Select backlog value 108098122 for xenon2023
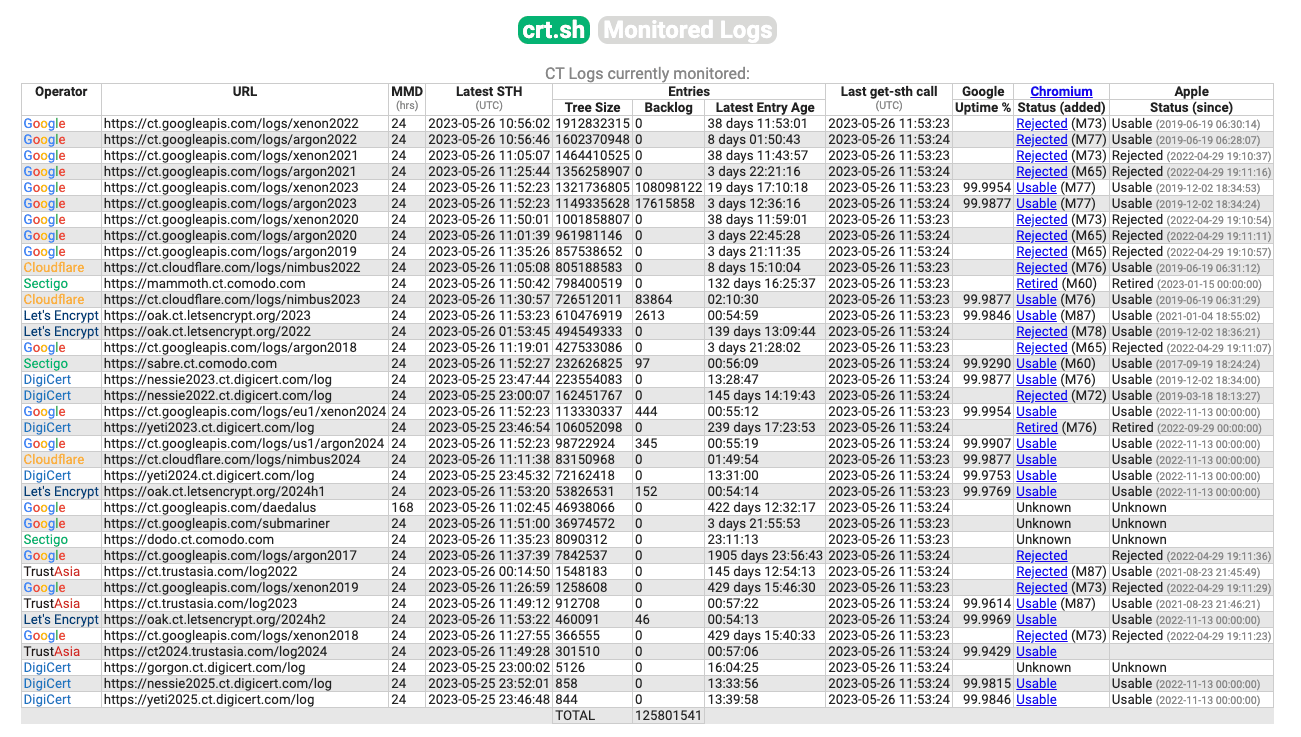1301x737 pixels. click(x=668, y=187)
